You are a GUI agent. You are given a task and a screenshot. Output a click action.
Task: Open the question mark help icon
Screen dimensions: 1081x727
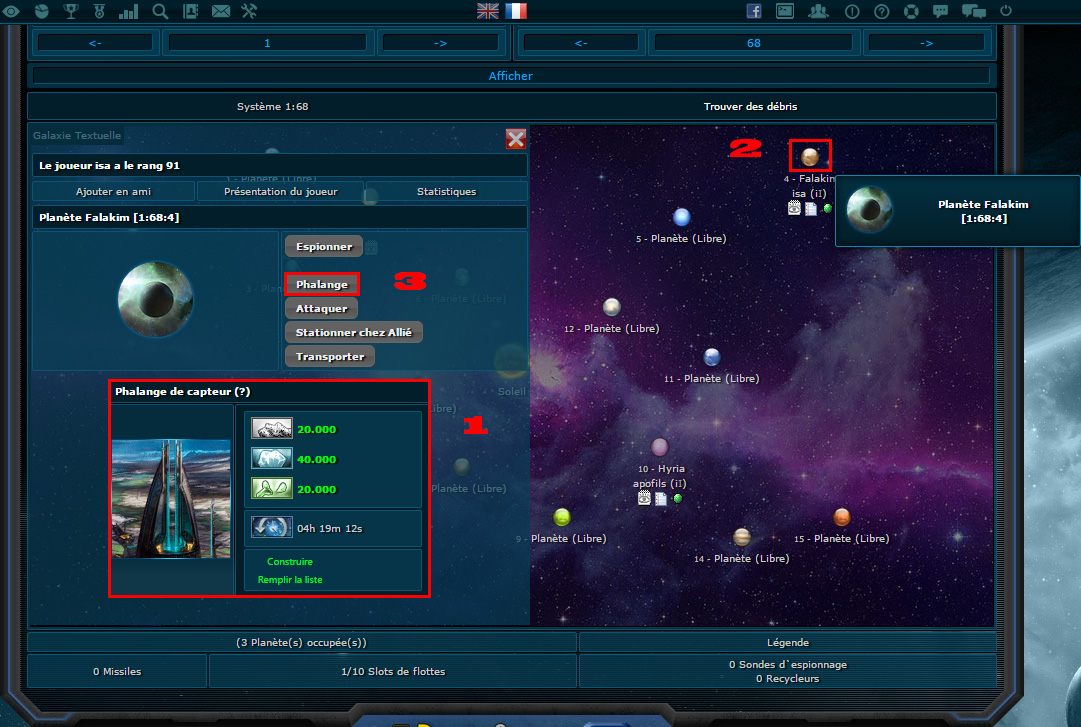tap(881, 12)
